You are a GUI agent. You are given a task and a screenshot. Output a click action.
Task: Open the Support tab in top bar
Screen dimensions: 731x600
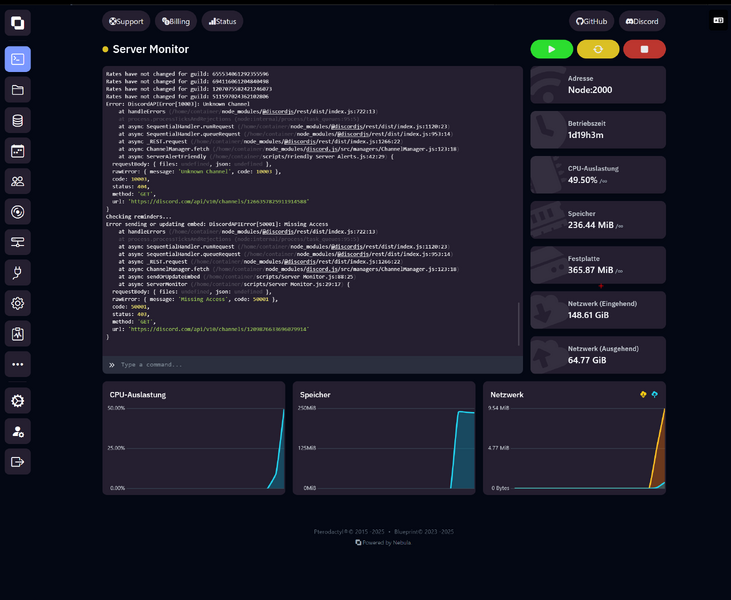pyautogui.click(x=126, y=21)
